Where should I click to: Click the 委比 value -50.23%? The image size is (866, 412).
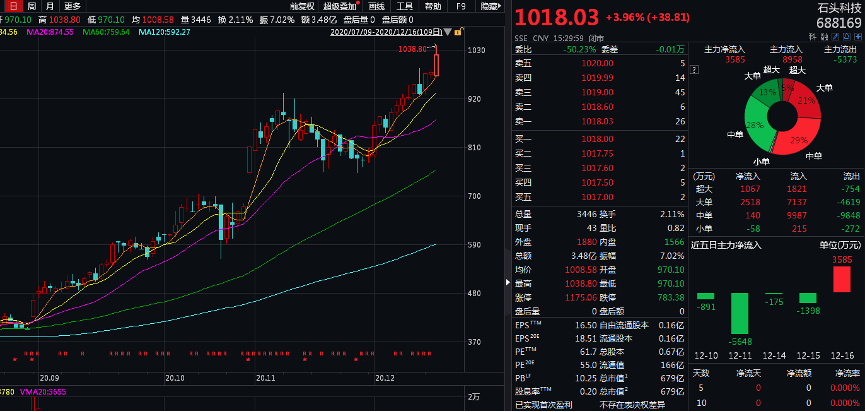[x=580, y=49]
